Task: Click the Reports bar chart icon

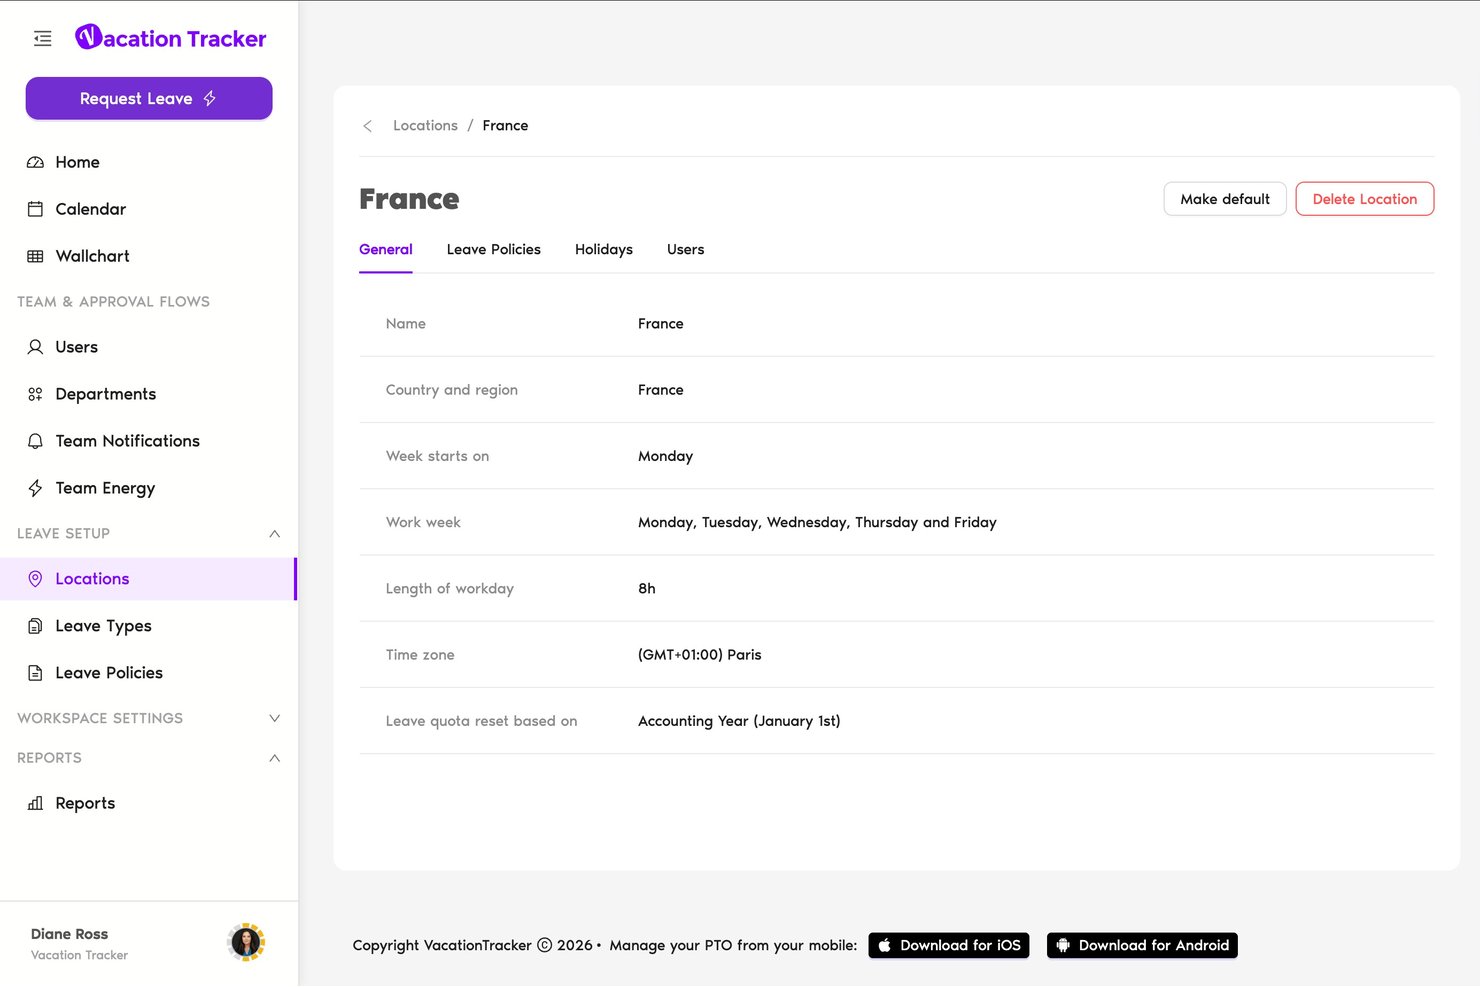Action: [x=35, y=803]
